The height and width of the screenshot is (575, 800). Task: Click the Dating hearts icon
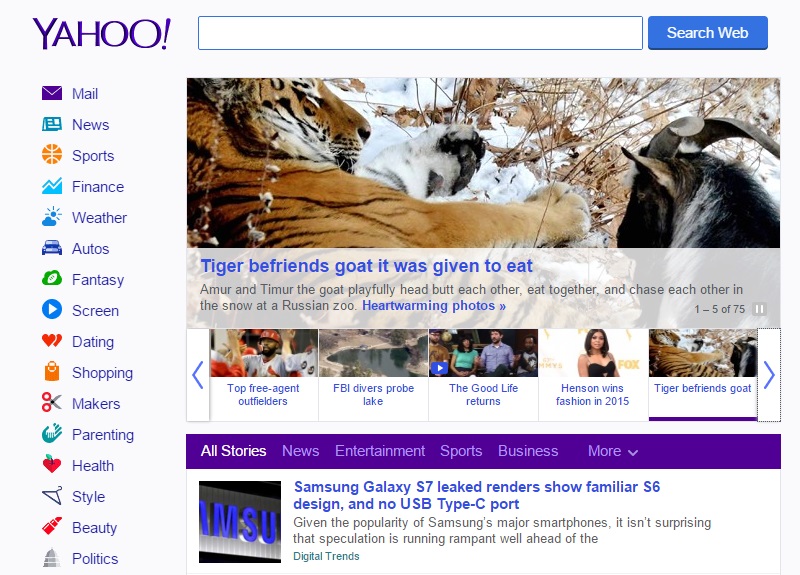pyautogui.click(x=52, y=340)
